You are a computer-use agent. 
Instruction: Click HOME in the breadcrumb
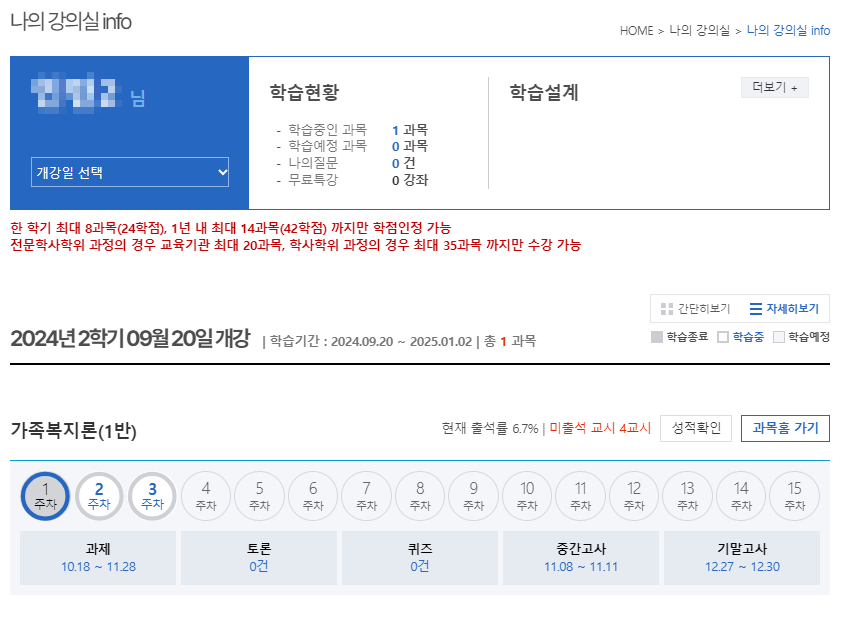(x=636, y=31)
